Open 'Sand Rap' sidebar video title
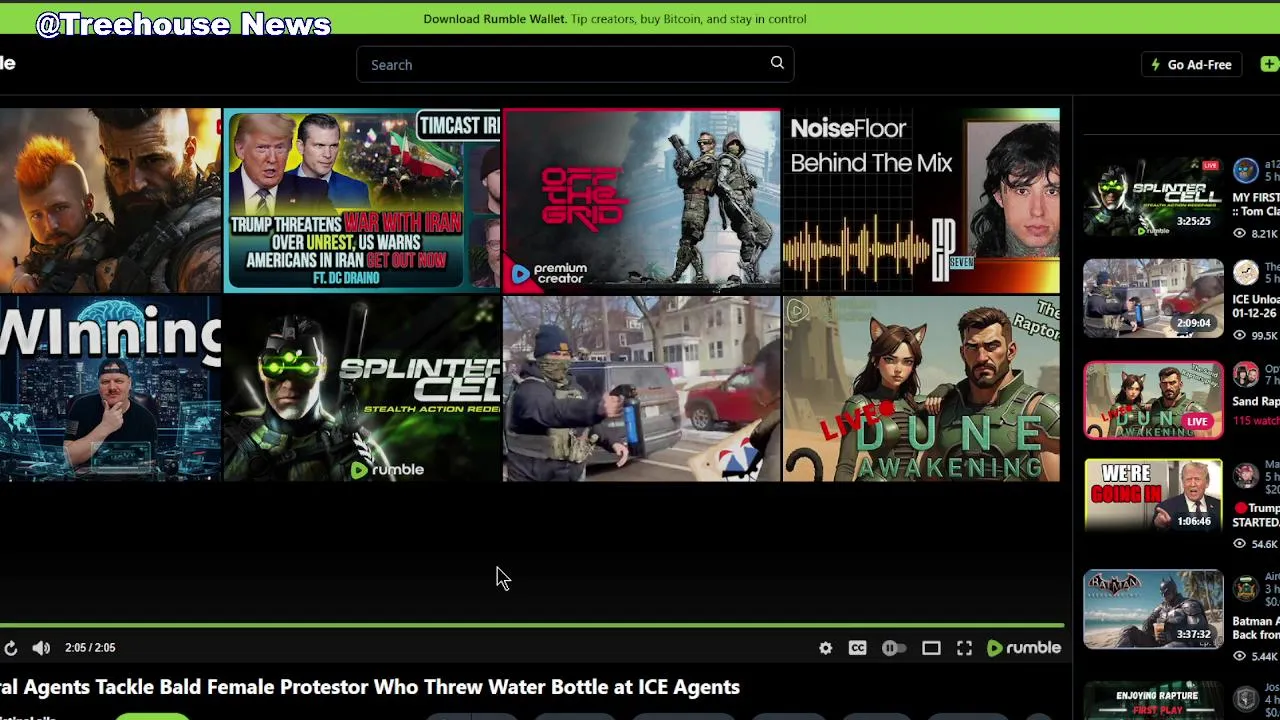This screenshot has width=1280, height=720. pyautogui.click(x=1256, y=401)
